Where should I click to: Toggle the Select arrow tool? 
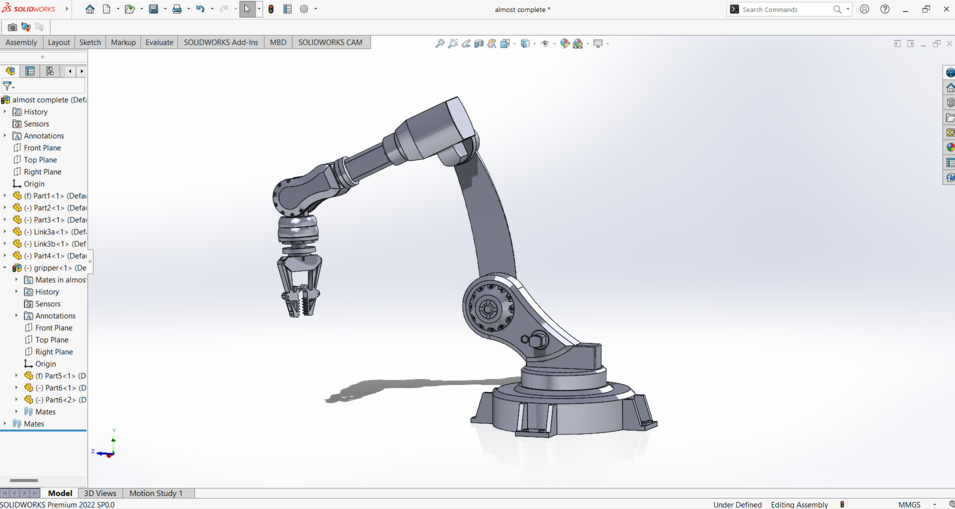[x=247, y=9]
